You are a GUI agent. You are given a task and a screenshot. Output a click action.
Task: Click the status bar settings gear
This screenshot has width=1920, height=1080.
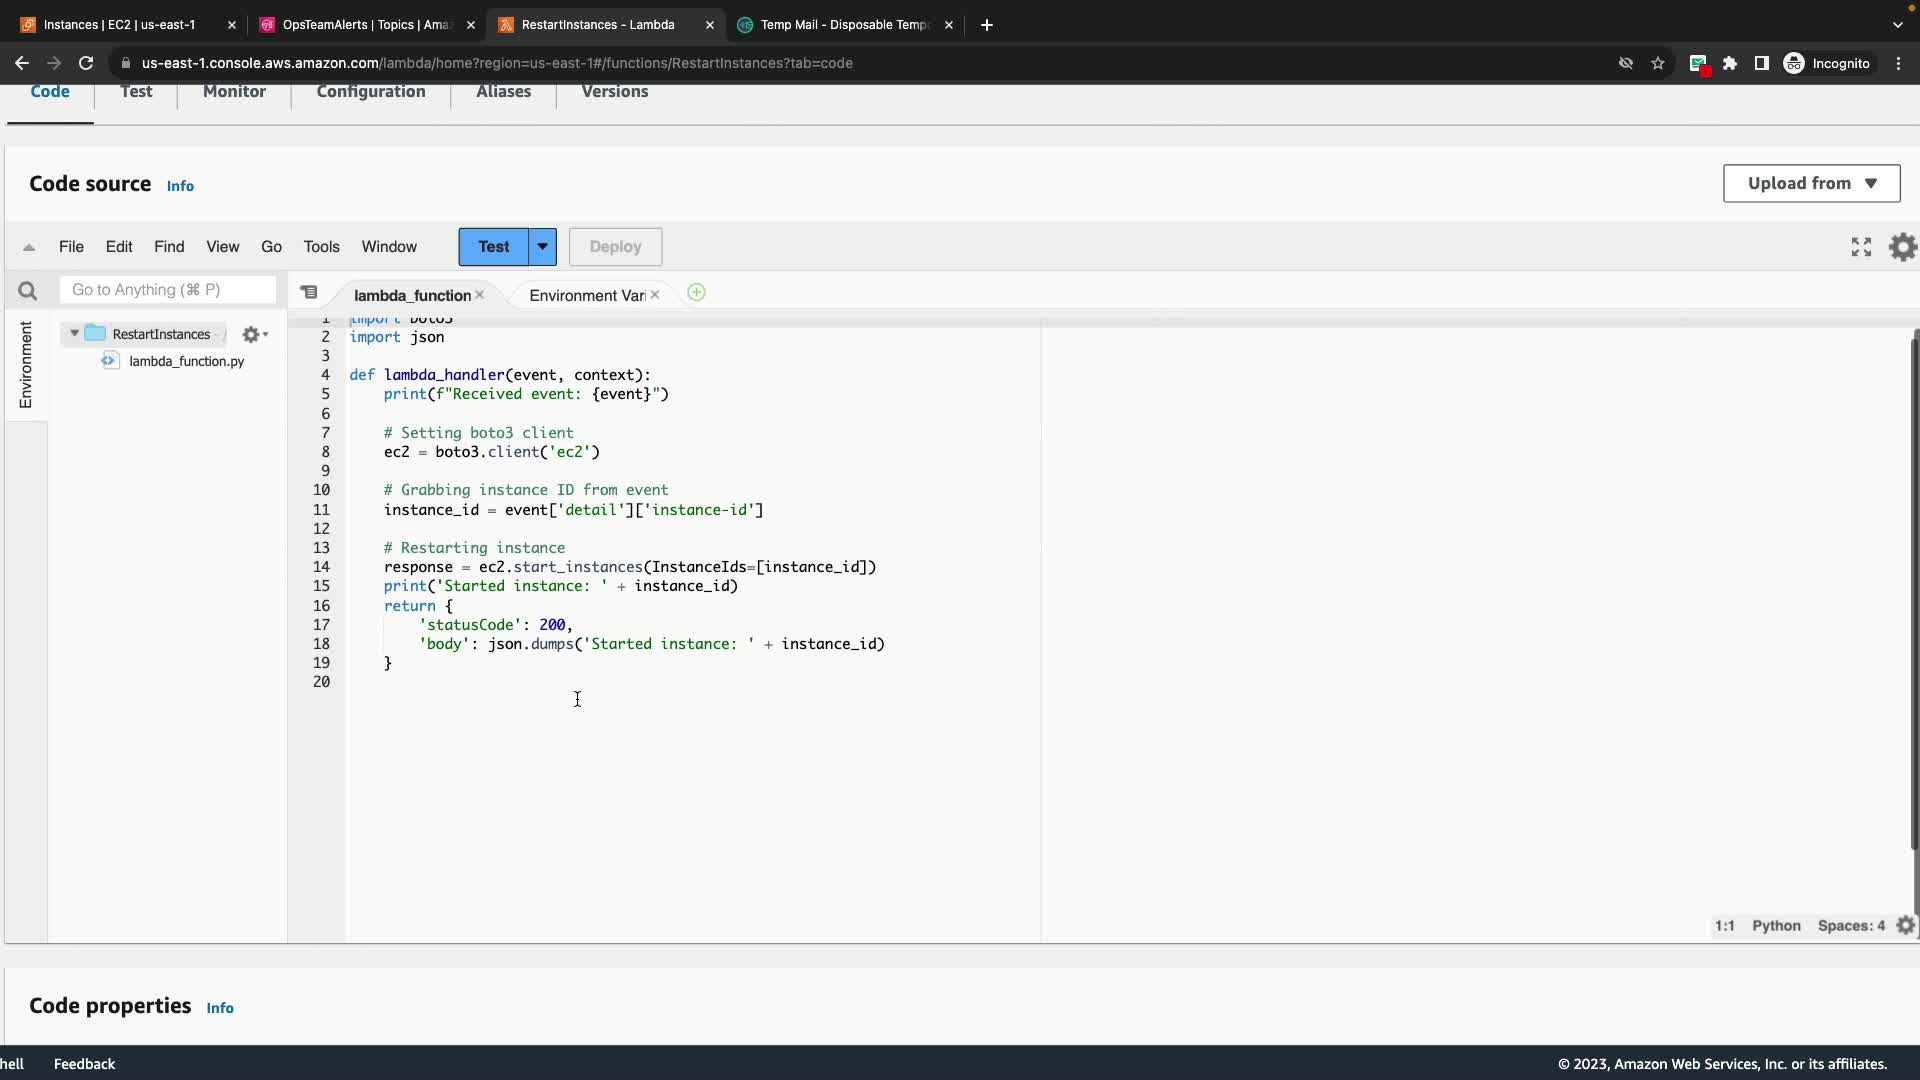click(1905, 926)
